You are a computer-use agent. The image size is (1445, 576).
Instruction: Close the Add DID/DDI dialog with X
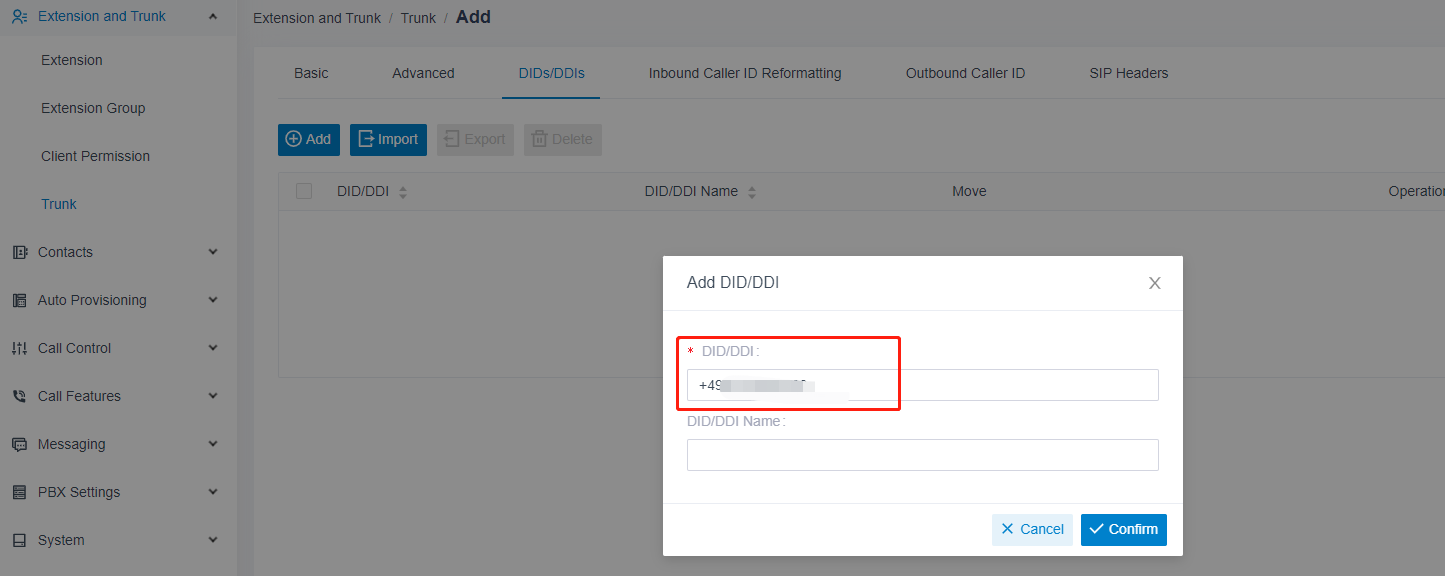(1154, 283)
